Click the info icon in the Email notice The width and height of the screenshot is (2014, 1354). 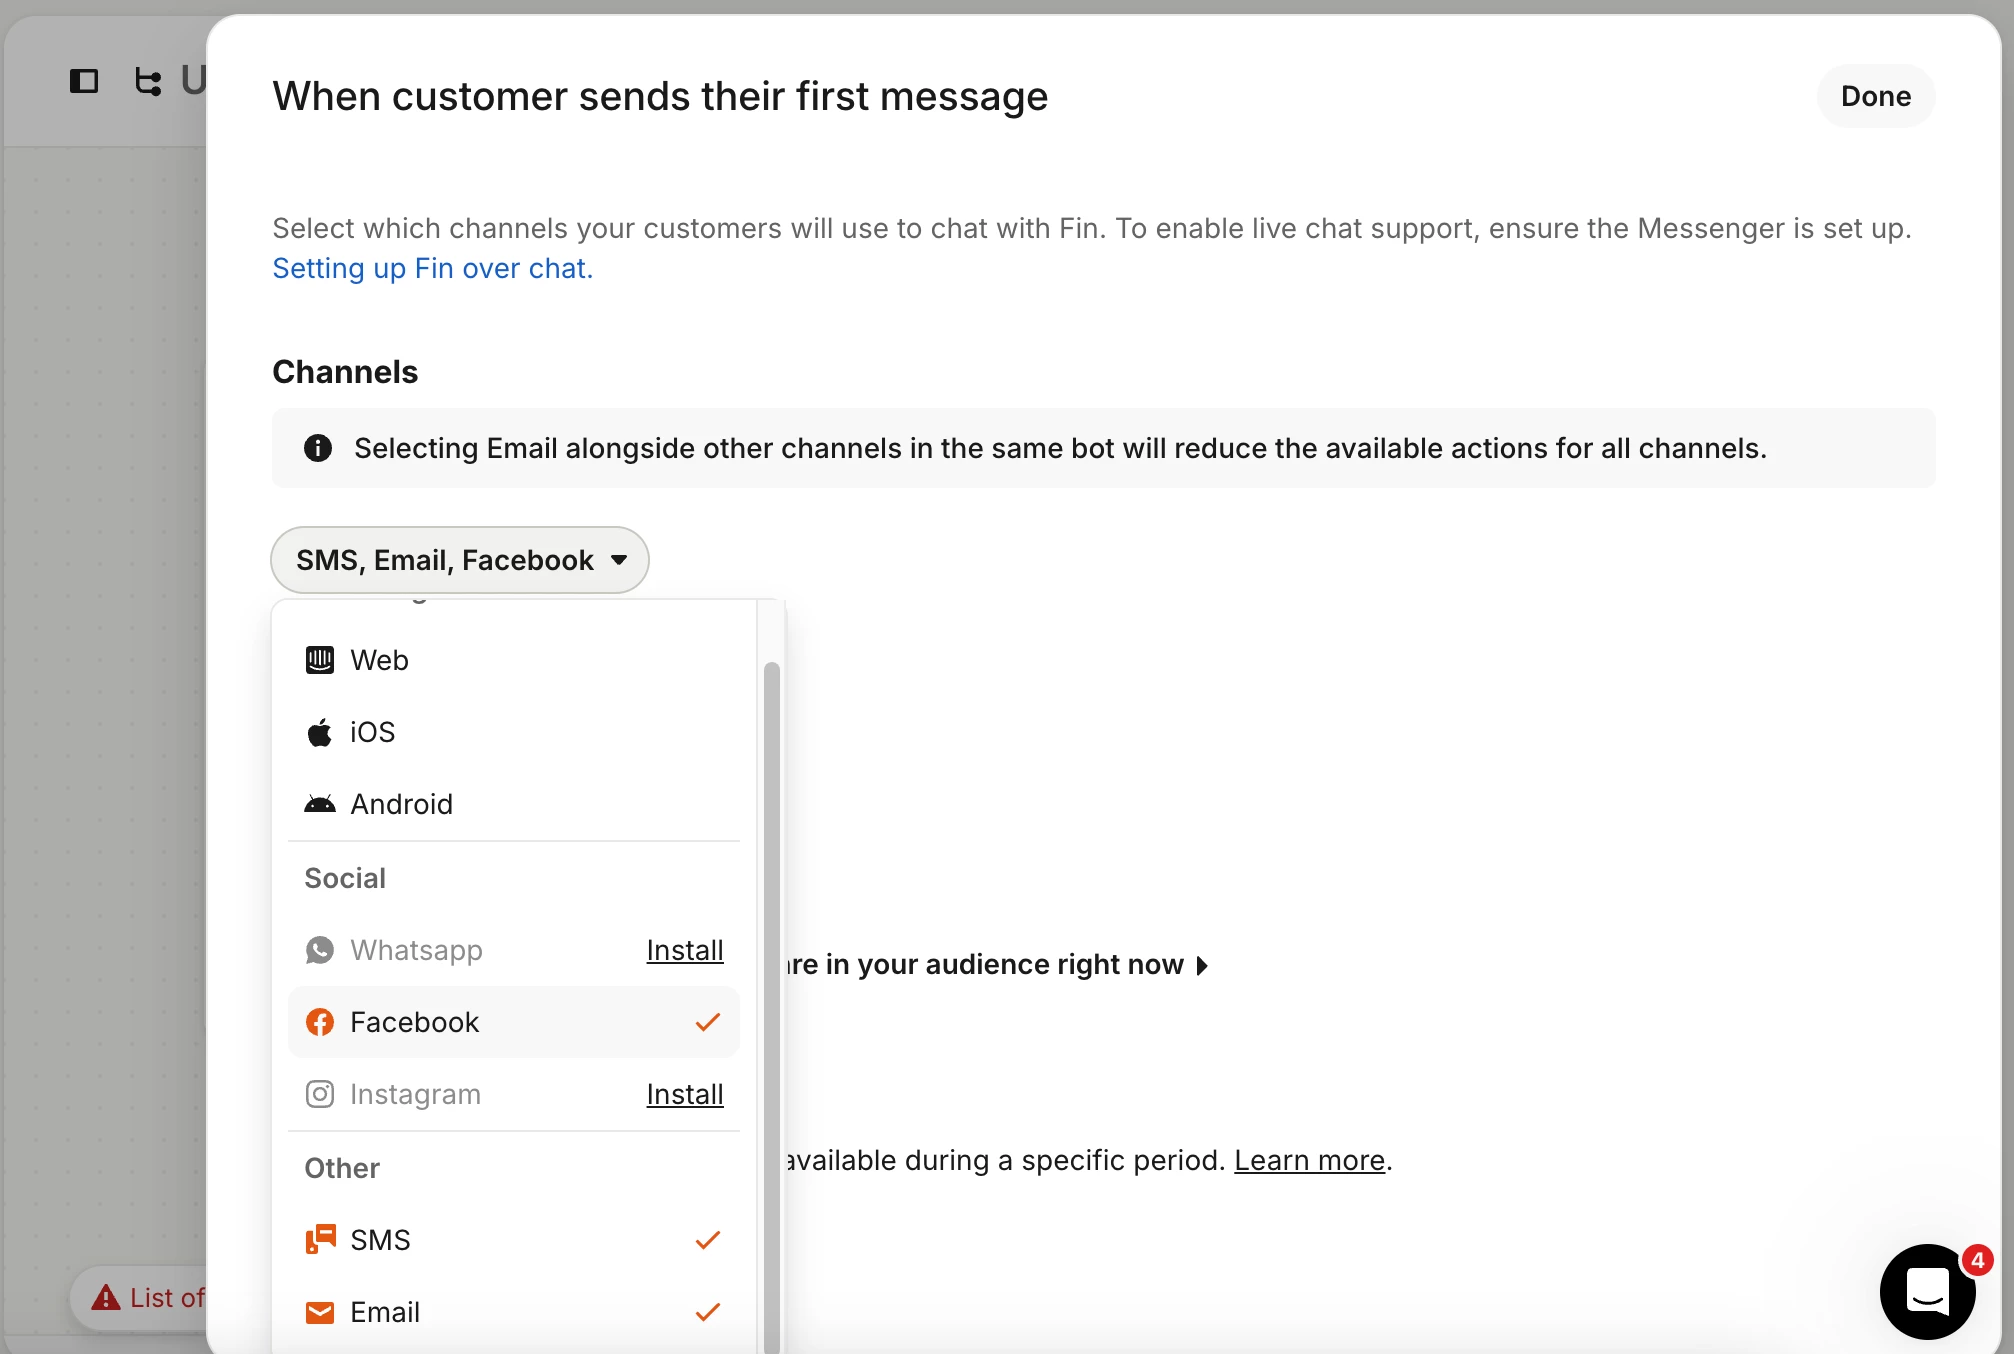pos(318,448)
